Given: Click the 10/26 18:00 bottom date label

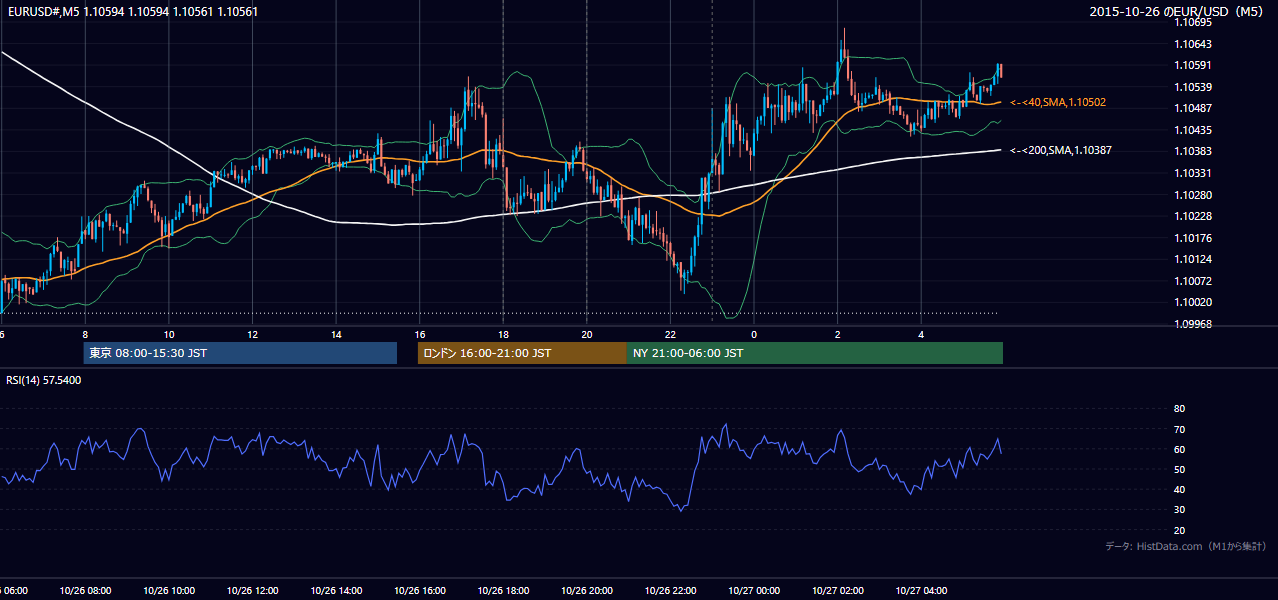Looking at the screenshot, I should 503,590.
